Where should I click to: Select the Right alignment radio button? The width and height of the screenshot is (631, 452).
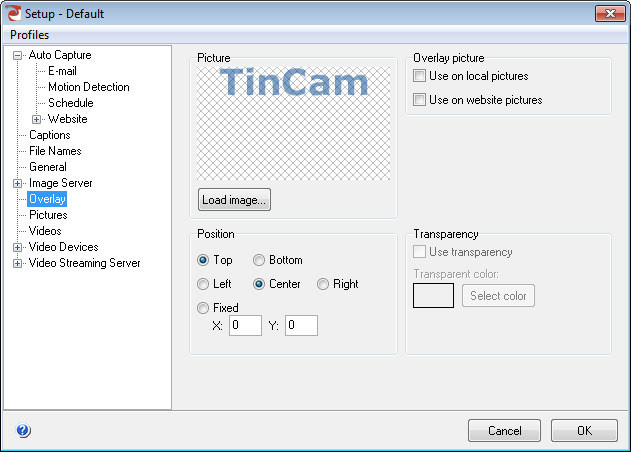click(x=323, y=284)
